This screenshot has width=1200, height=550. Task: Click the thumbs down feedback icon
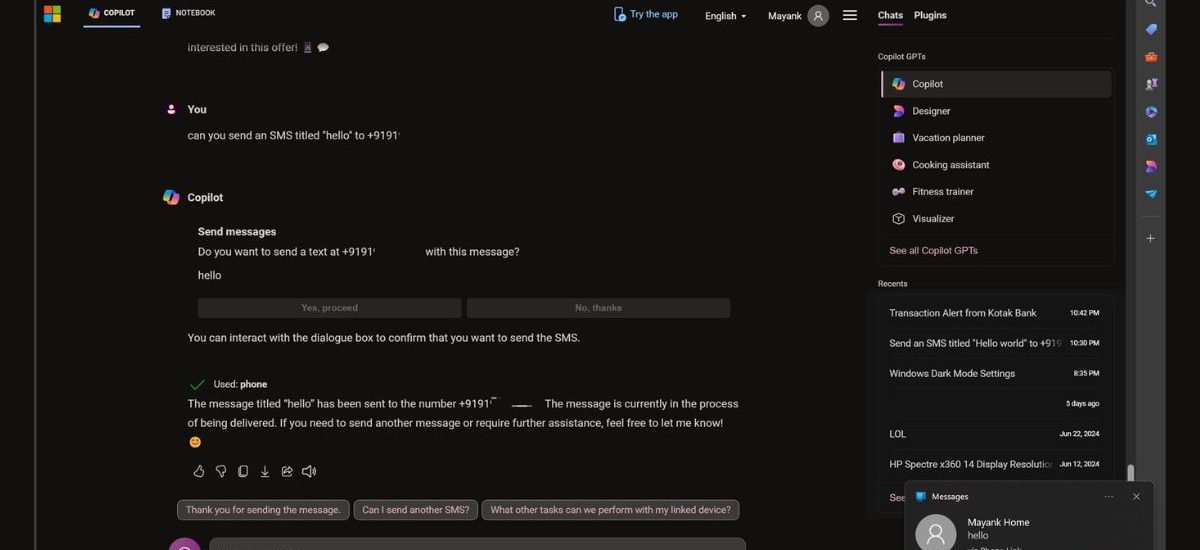[221, 471]
